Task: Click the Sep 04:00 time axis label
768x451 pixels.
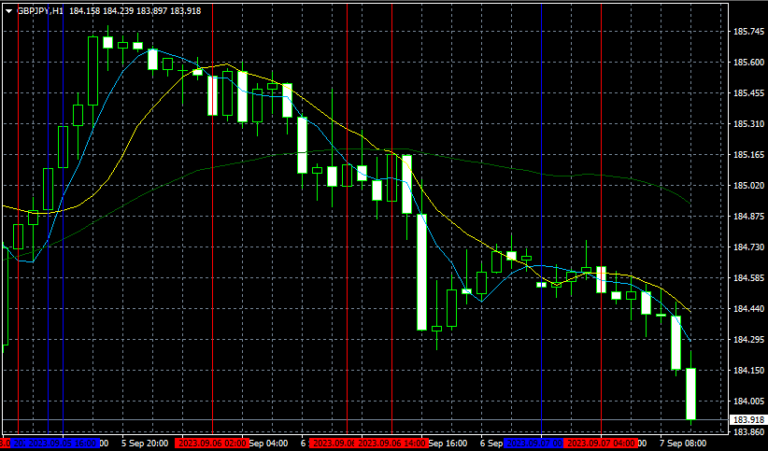Action: (269, 443)
